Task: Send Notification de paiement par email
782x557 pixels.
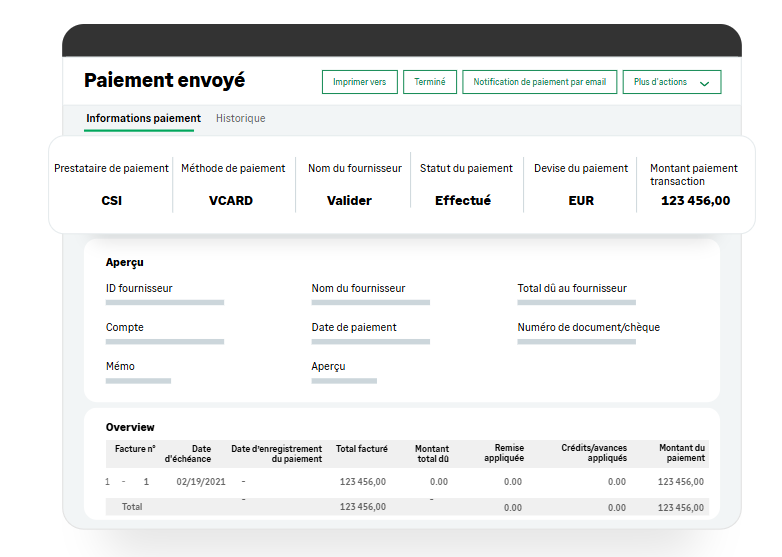Action: point(539,82)
